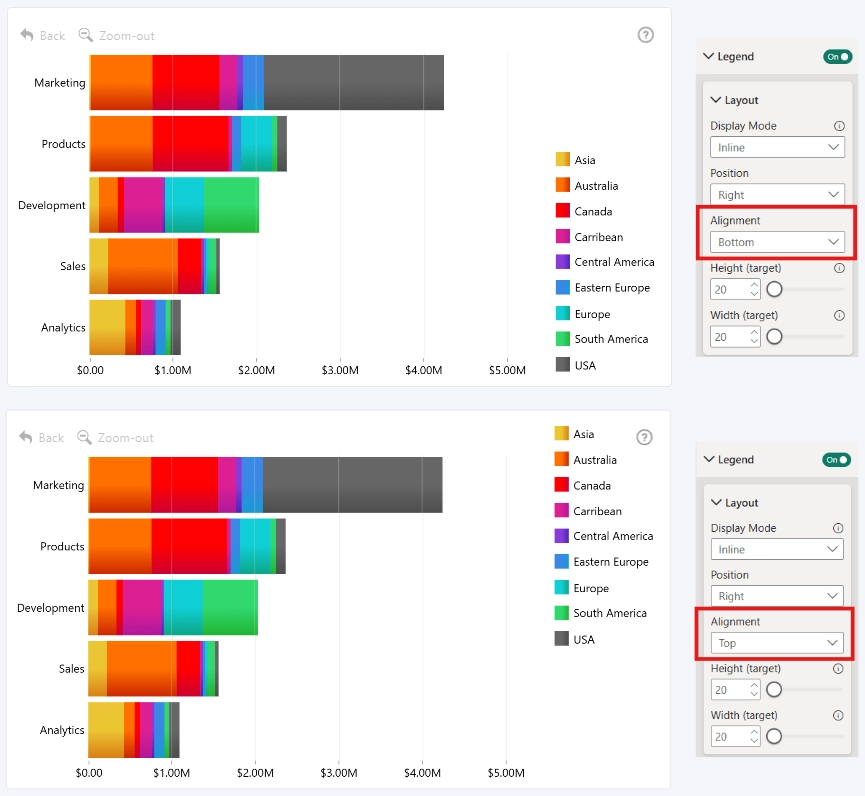Click the Zoom-out magnifier in the bottom chart
The width and height of the screenshot is (865, 796).
(x=84, y=437)
